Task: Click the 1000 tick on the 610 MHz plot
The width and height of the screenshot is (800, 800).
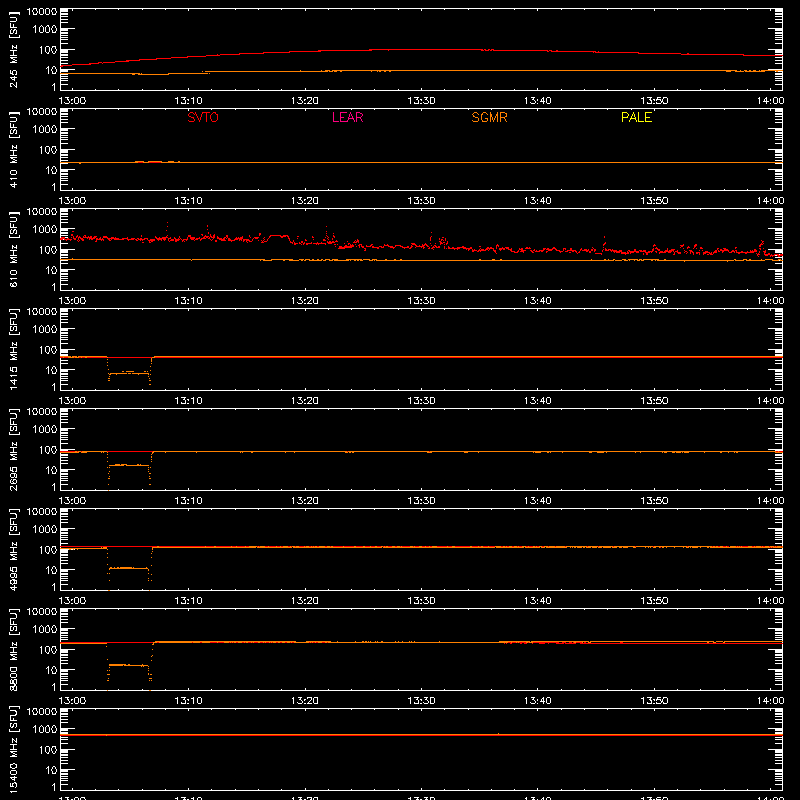Action: [45, 230]
